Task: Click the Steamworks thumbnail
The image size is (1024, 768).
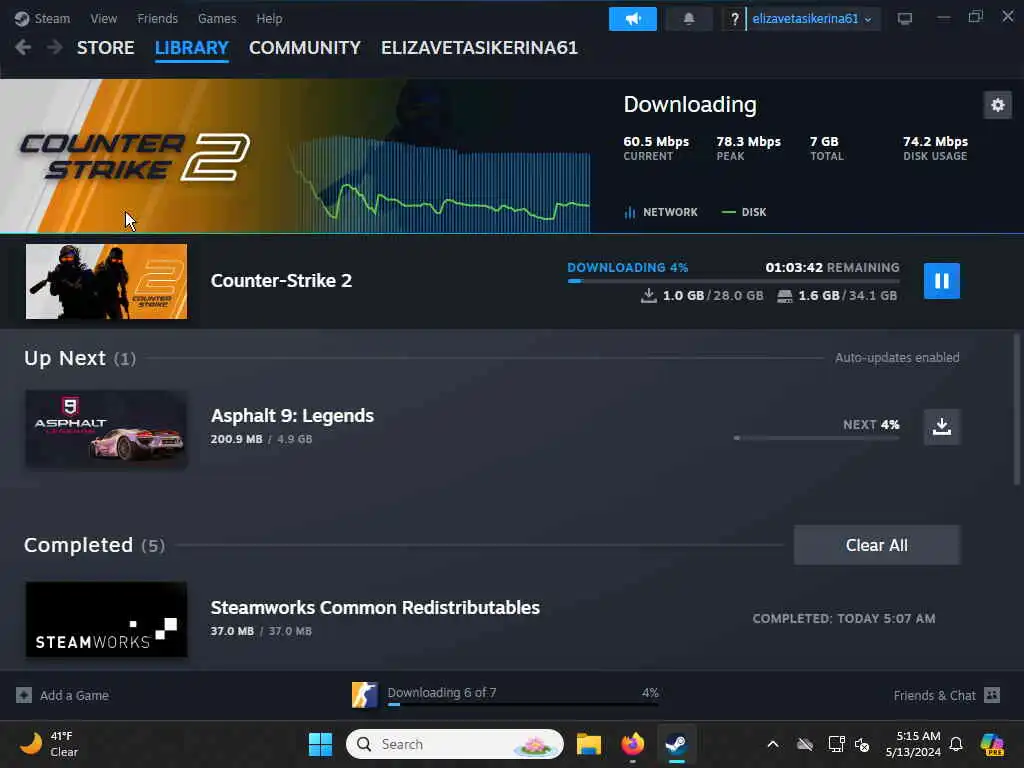Action: pyautogui.click(x=106, y=619)
